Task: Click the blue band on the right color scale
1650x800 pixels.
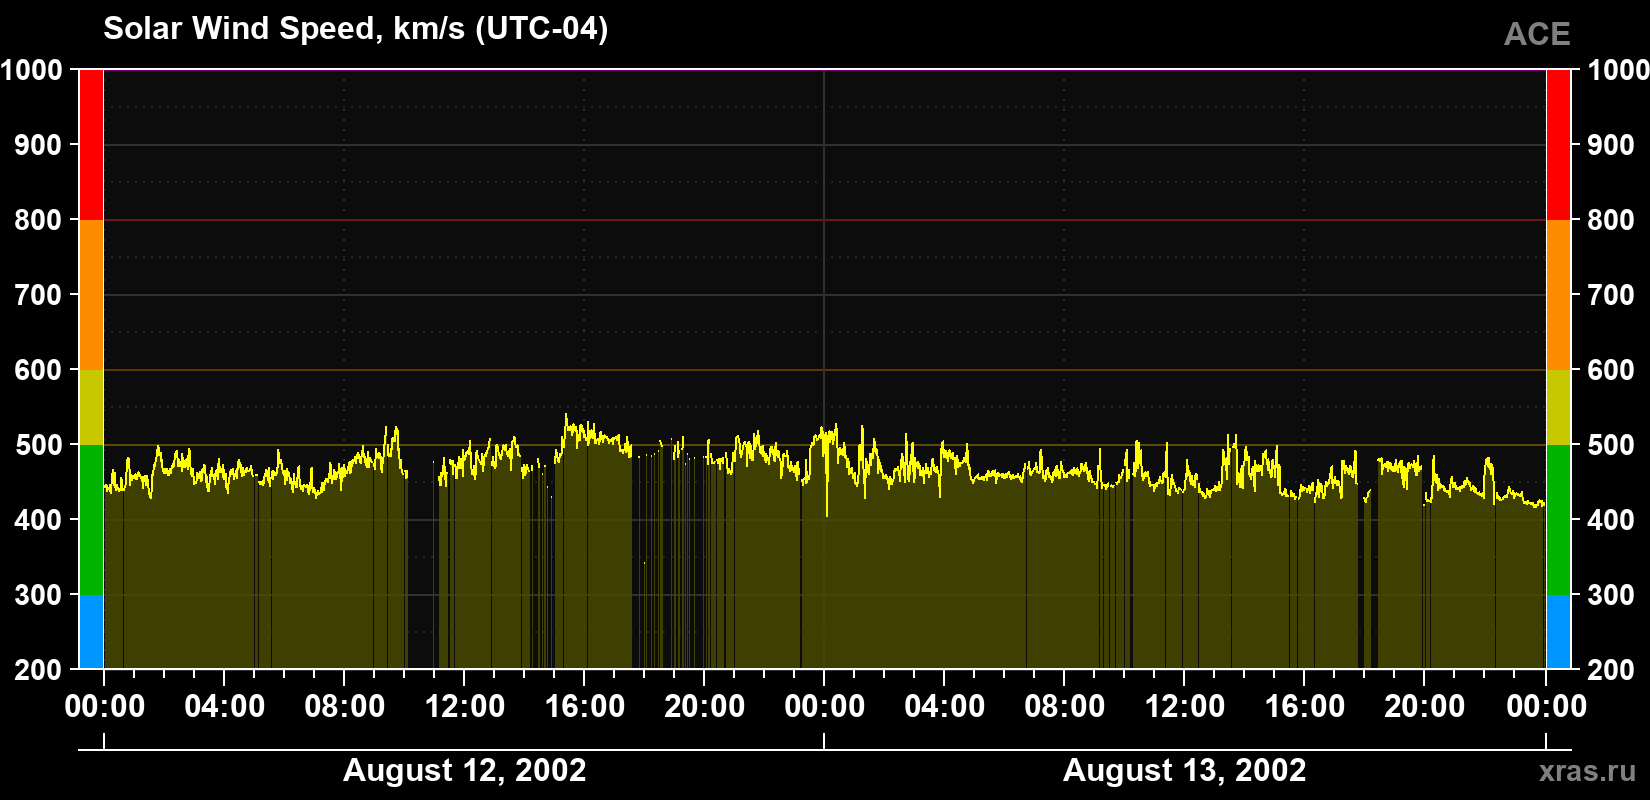Action: 1558,632
